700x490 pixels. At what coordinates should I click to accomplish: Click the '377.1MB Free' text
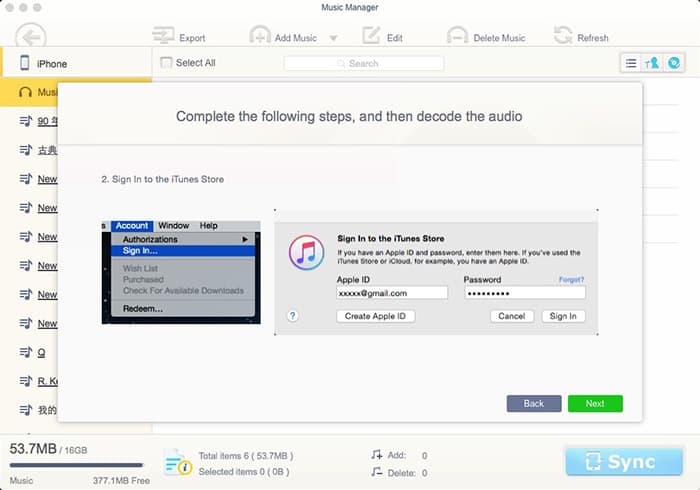[x=121, y=481]
